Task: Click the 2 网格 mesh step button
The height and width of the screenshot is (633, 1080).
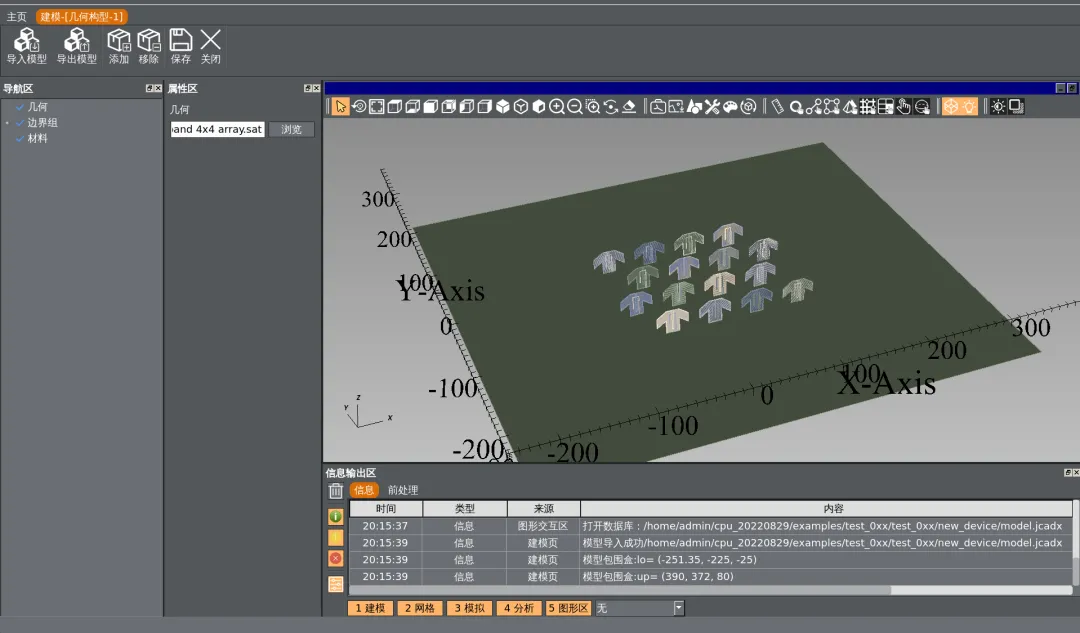Action: (x=420, y=608)
